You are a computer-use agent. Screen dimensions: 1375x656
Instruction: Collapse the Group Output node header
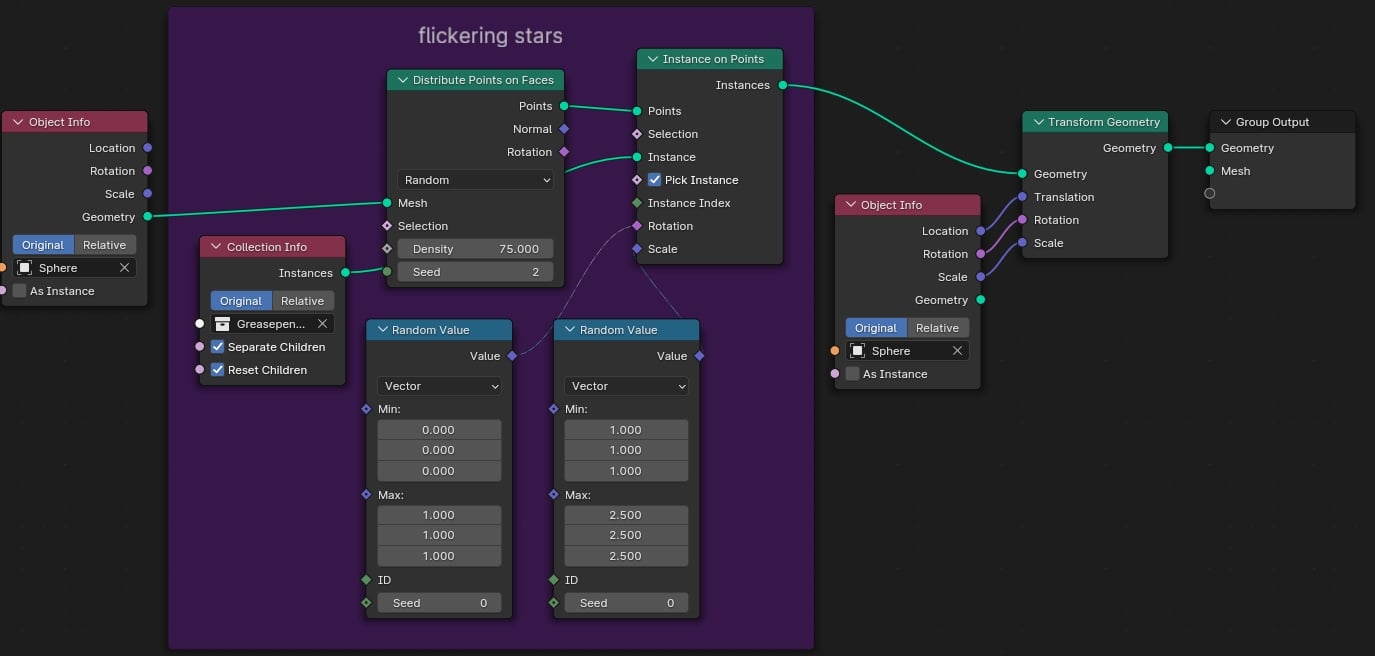coord(1226,122)
